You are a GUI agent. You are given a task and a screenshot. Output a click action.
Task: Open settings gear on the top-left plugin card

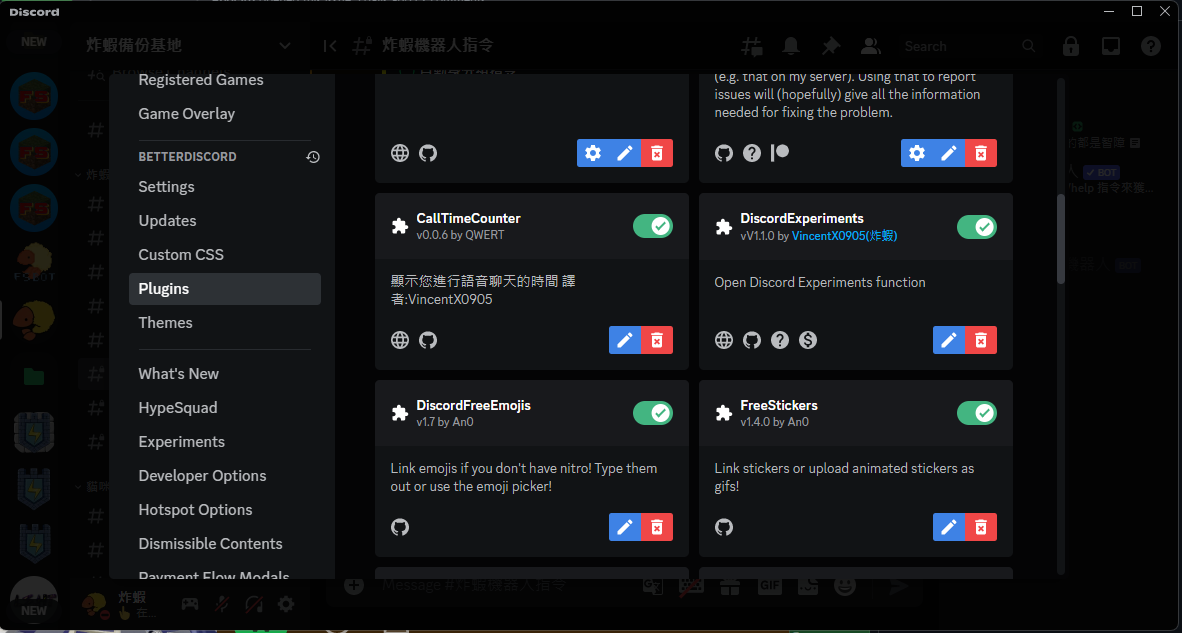[594, 153]
